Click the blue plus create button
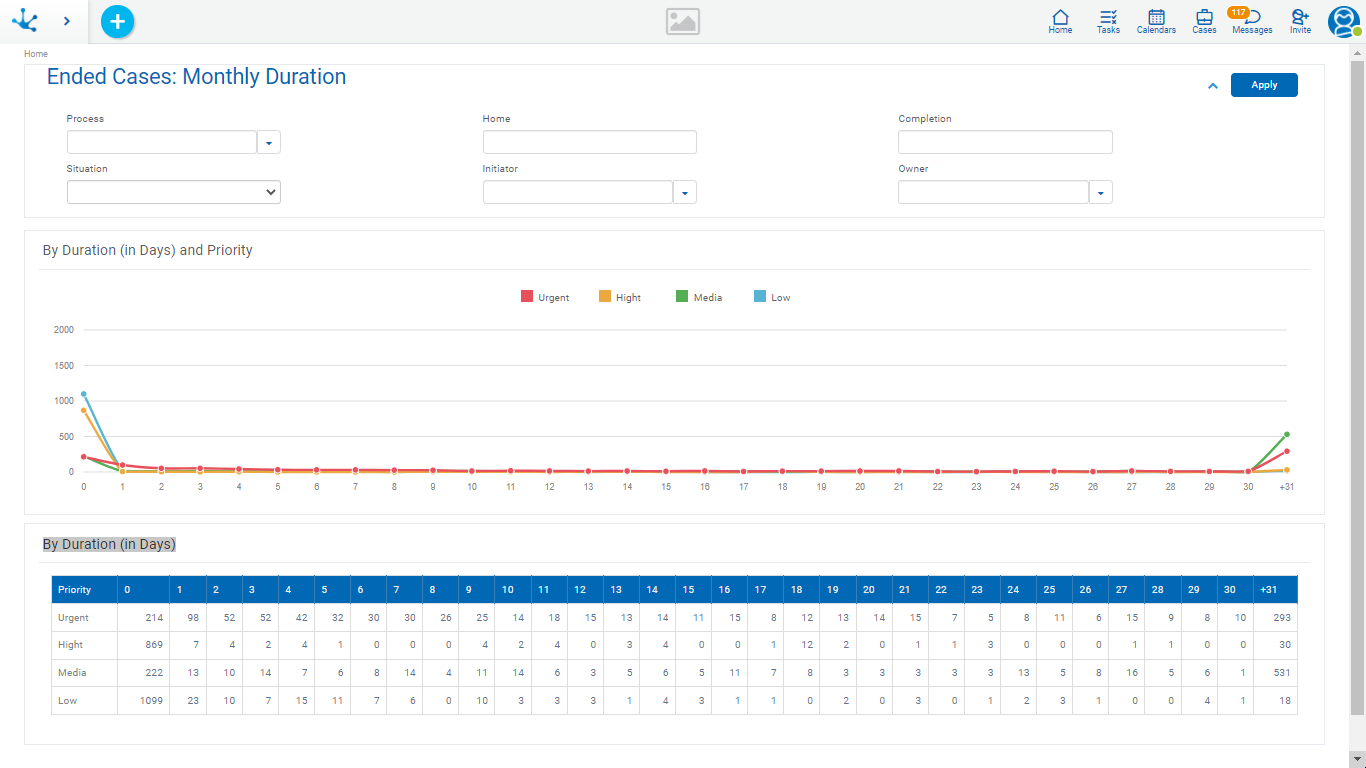Viewport: 1366px width, 768px height. click(117, 21)
